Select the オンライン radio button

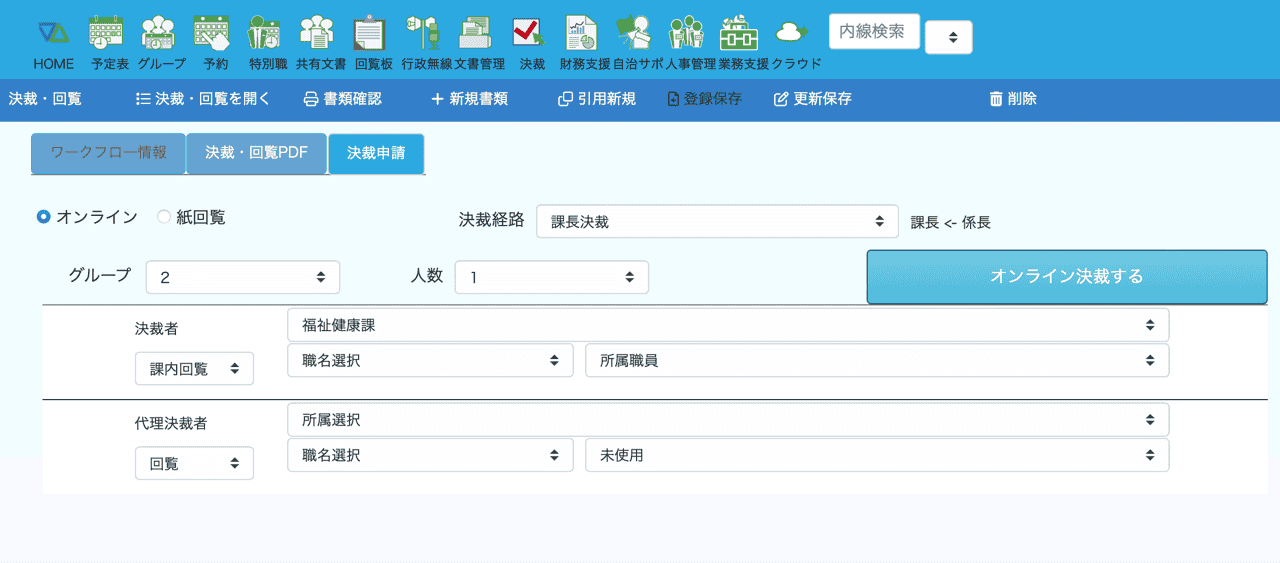44,217
